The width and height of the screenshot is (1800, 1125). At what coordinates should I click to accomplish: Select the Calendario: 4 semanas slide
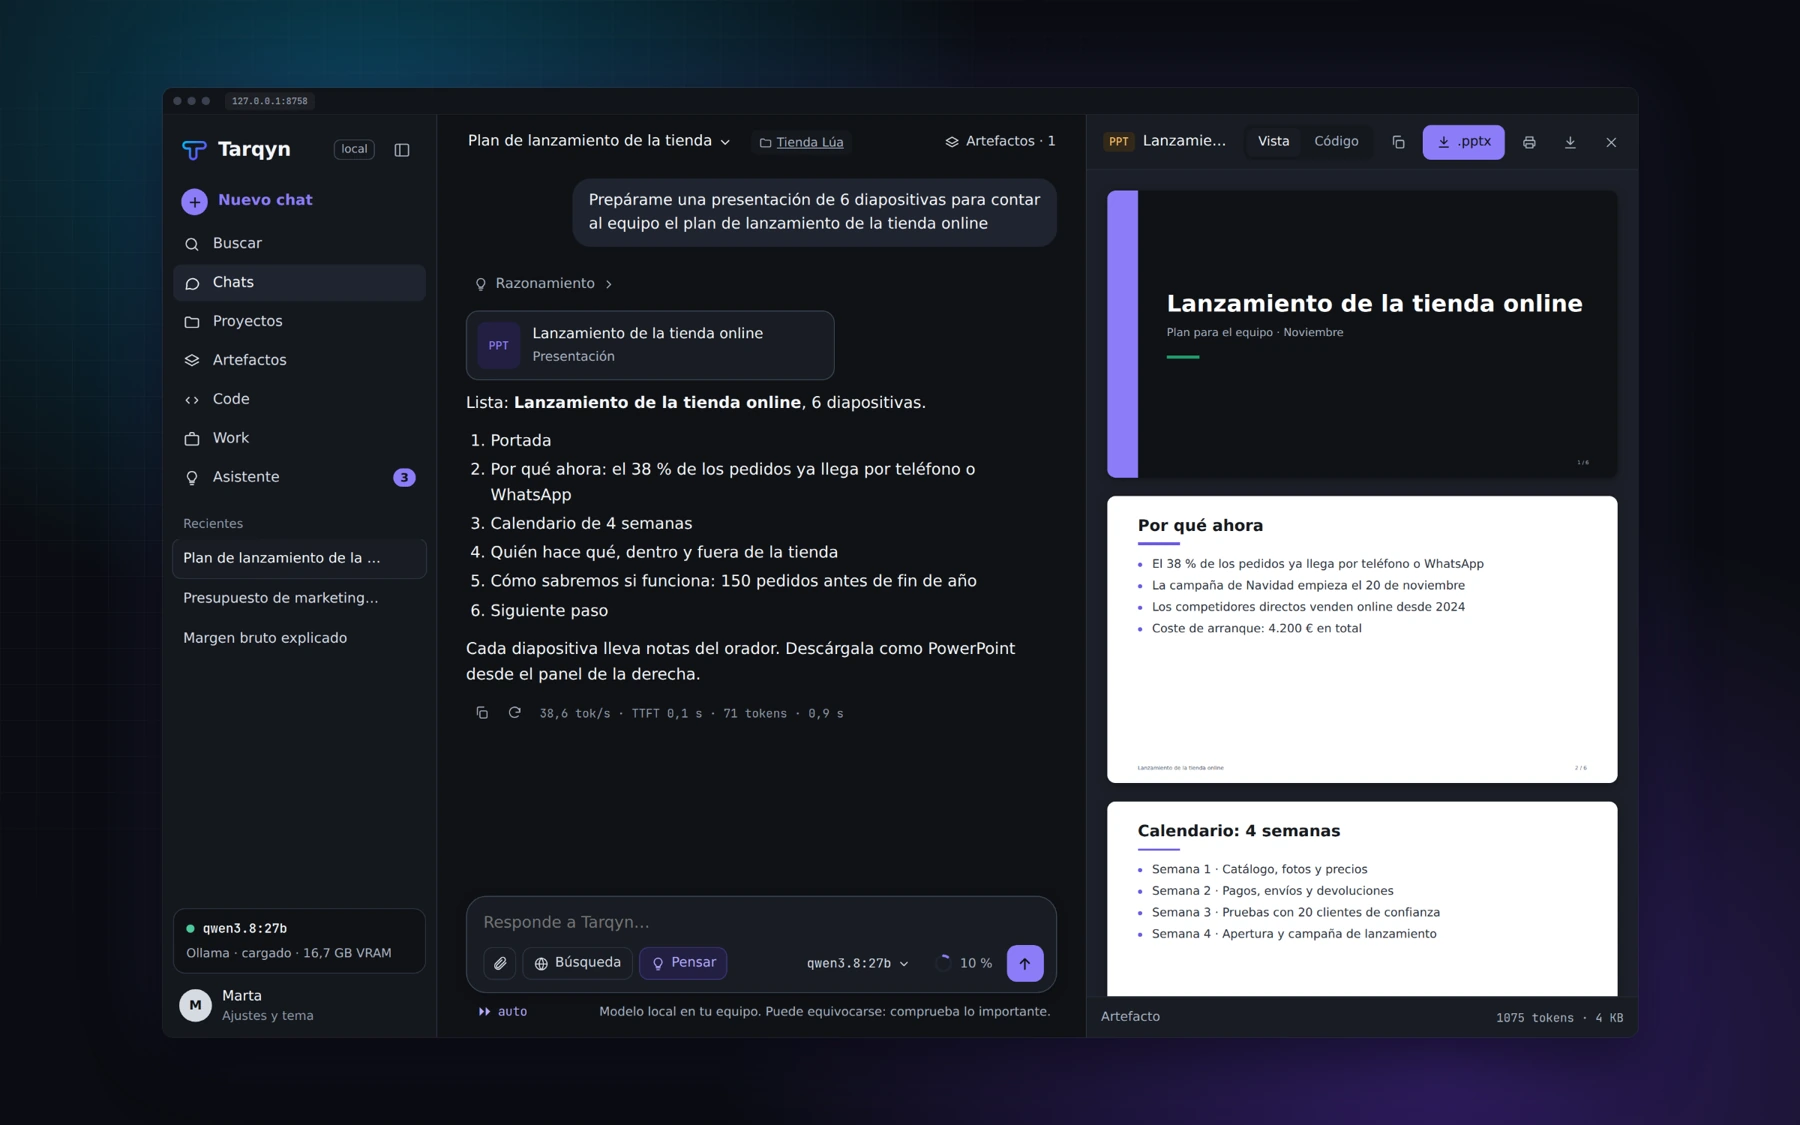click(x=1362, y=898)
